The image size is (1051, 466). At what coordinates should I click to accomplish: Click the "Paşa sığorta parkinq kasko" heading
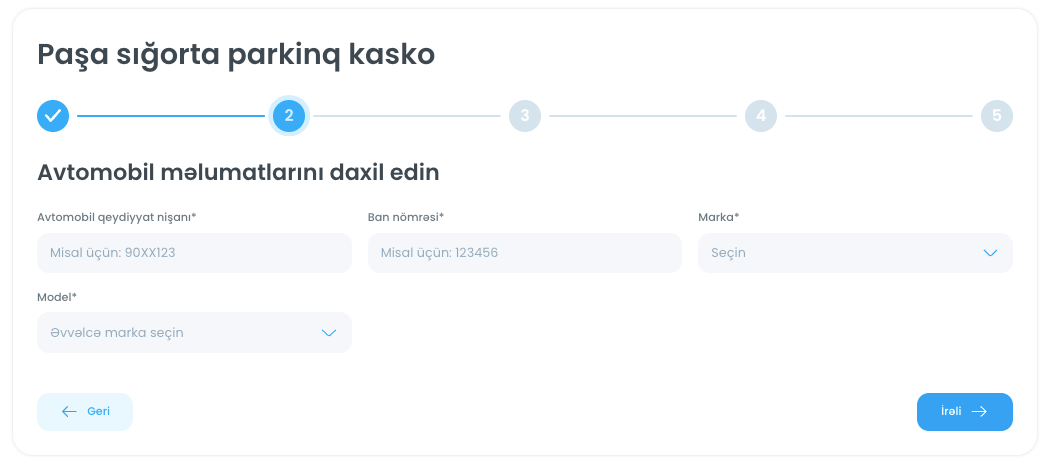pos(236,54)
